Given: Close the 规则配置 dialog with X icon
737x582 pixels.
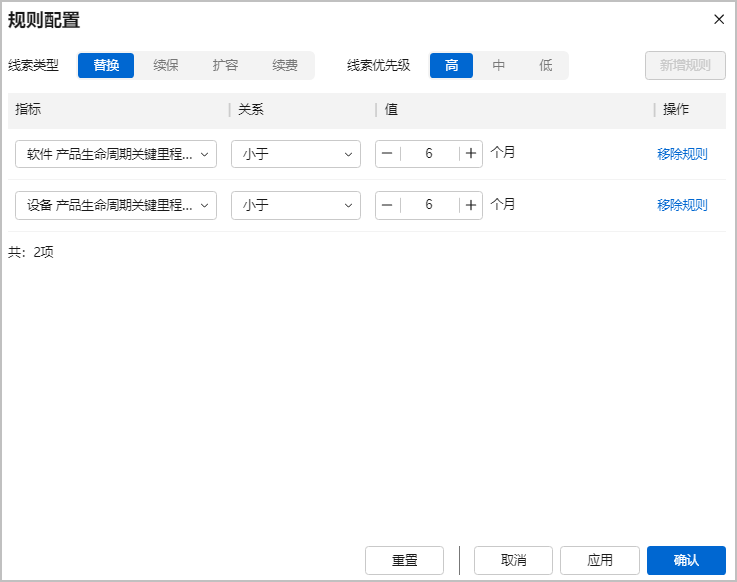Looking at the screenshot, I should [718, 19].
